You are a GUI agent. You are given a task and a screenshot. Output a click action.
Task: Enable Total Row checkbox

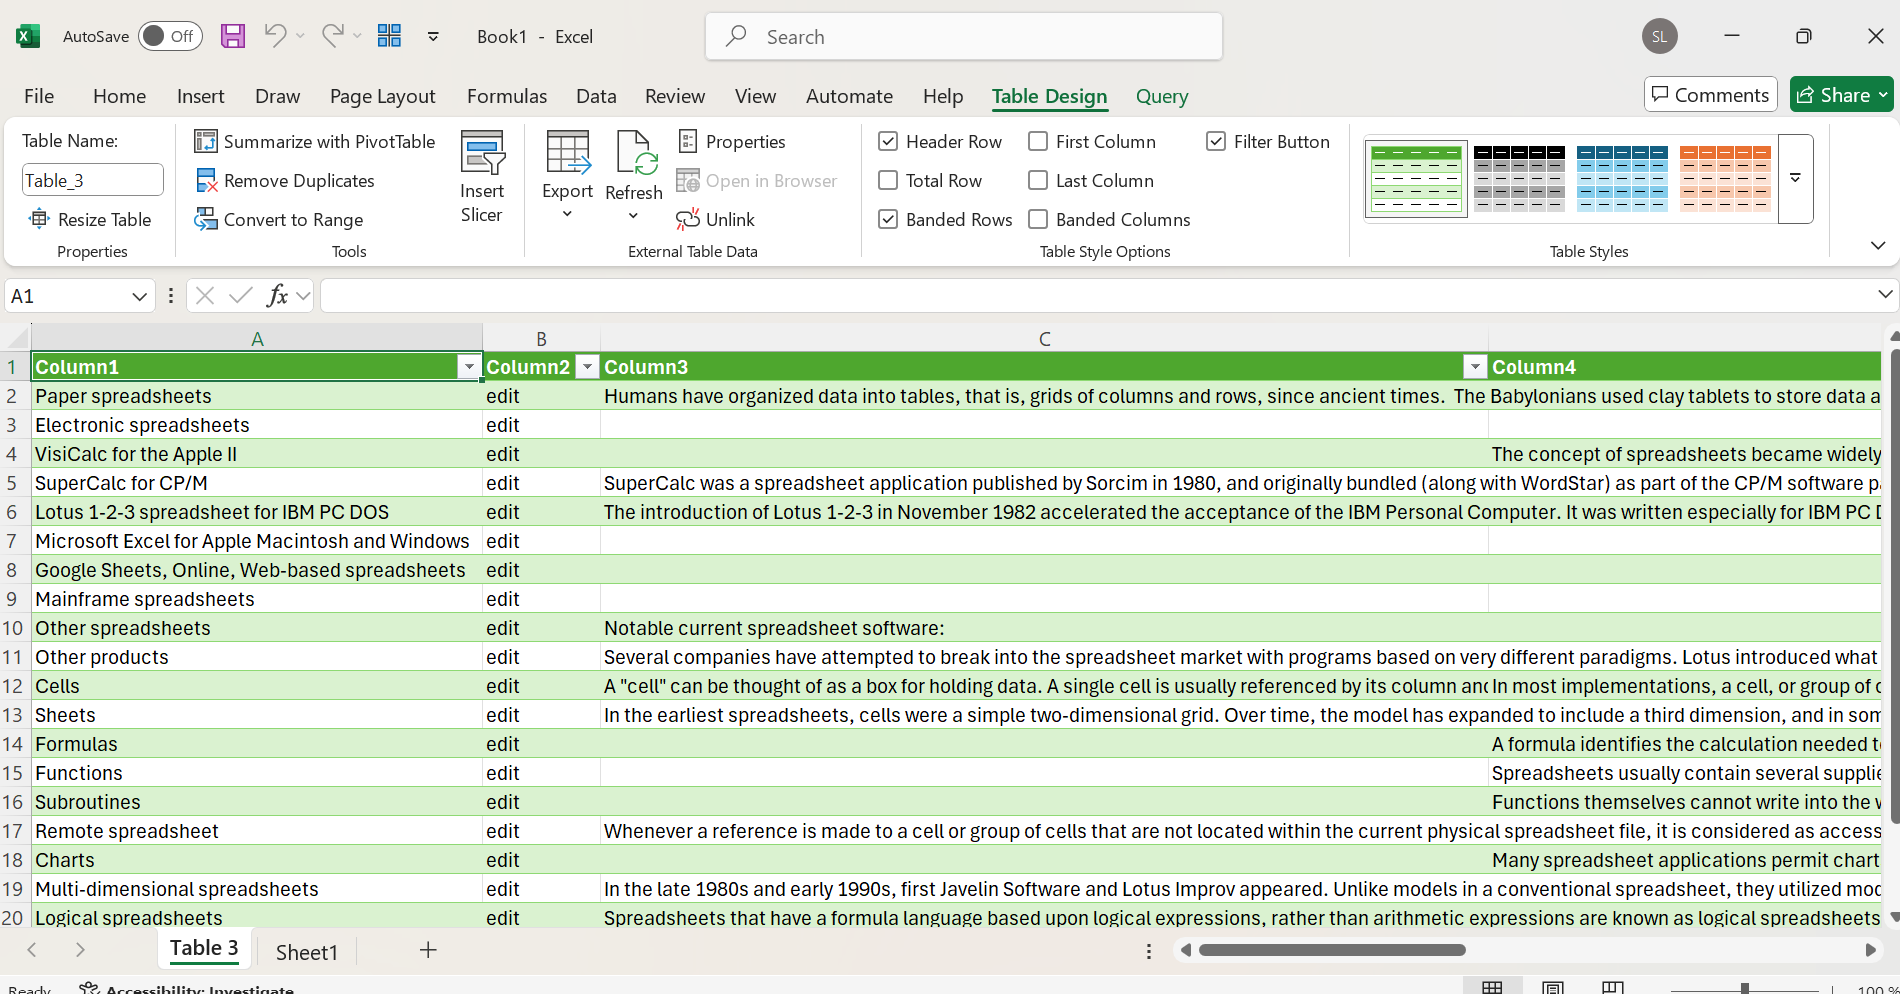click(x=888, y=181)
